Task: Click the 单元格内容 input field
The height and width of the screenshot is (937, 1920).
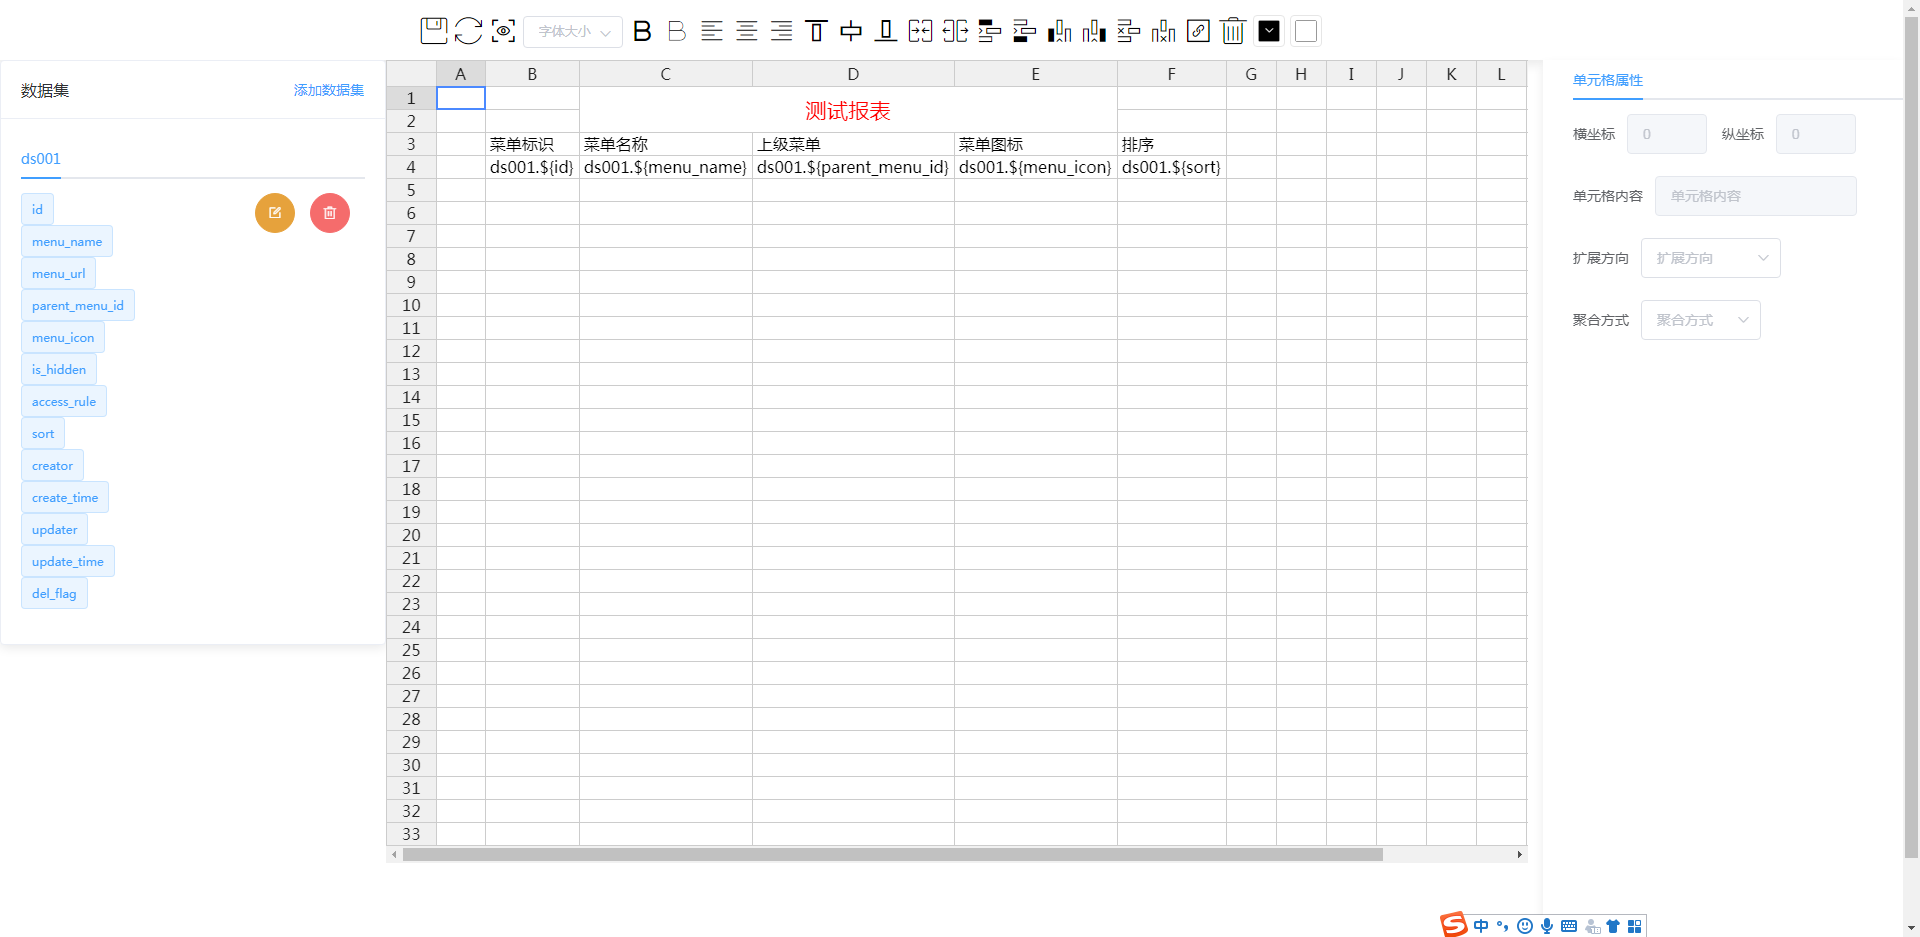Action: pos(1756,196)
